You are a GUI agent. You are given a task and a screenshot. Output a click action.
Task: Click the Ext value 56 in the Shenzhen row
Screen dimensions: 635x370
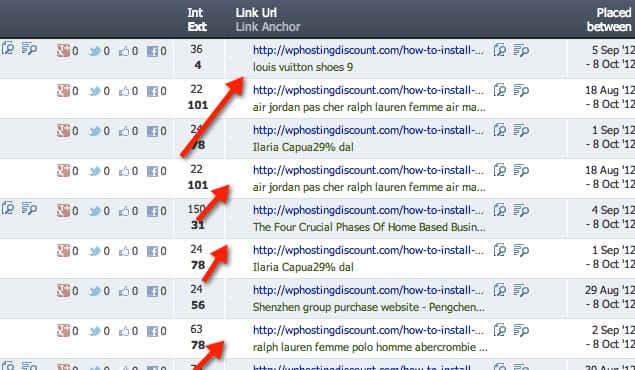click(x=198, y=305)
